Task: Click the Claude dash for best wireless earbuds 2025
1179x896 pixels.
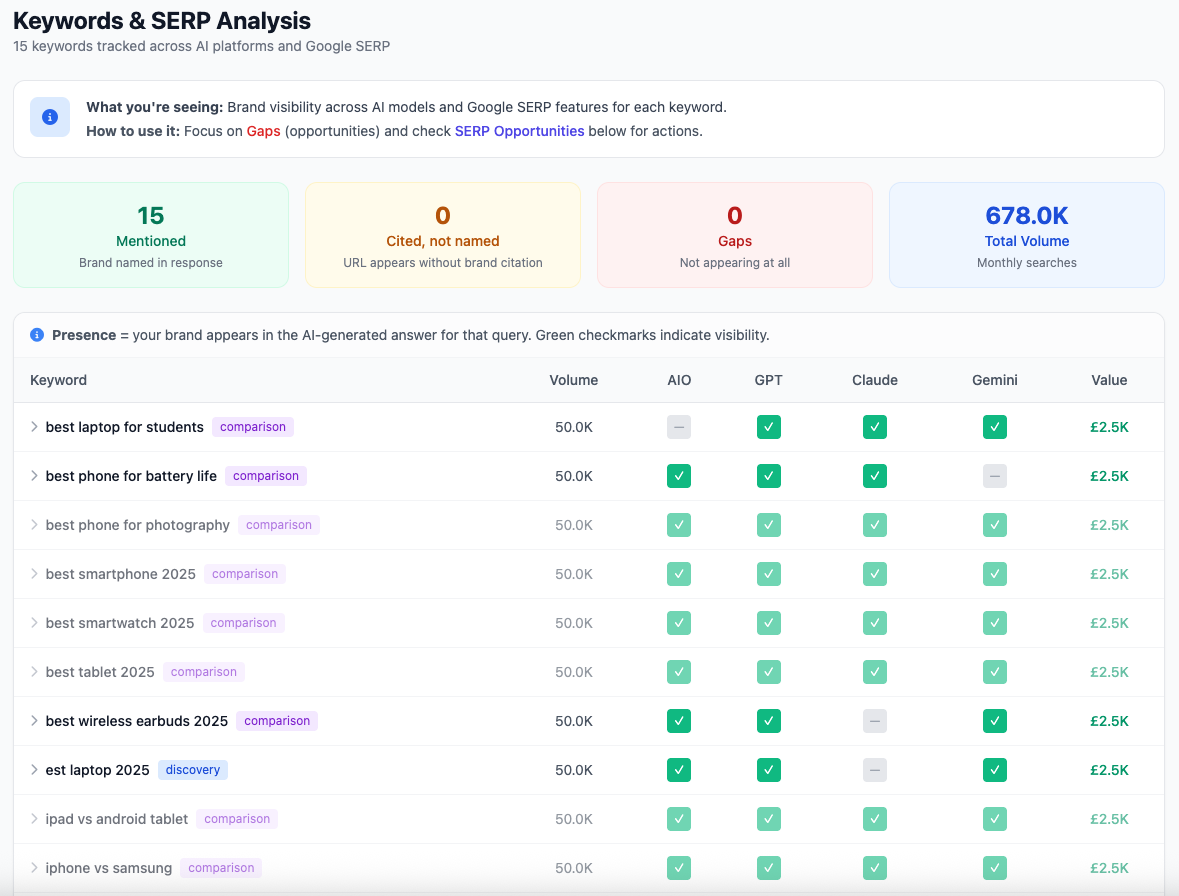Action: 874,720
